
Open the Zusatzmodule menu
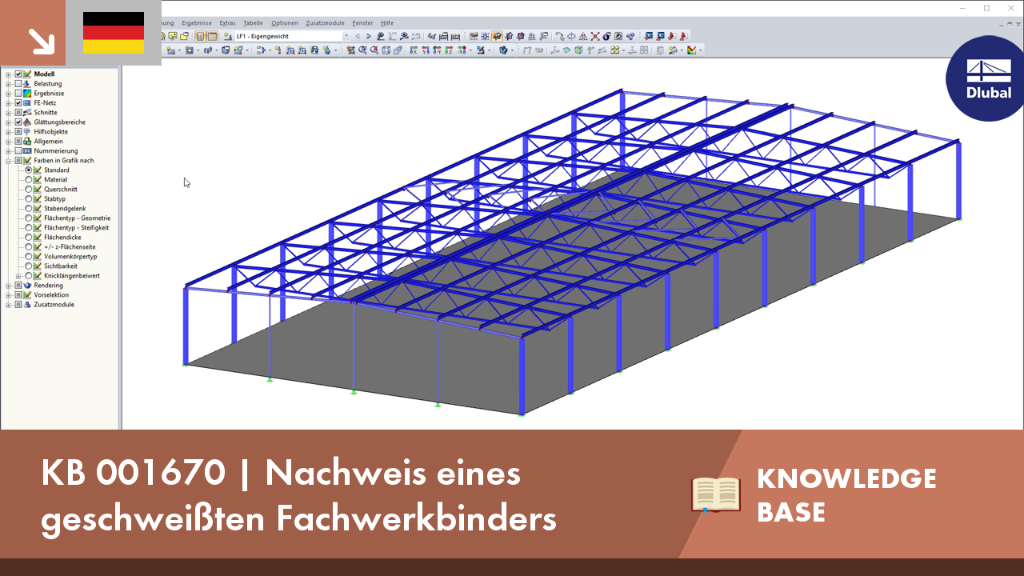[325, 23]
